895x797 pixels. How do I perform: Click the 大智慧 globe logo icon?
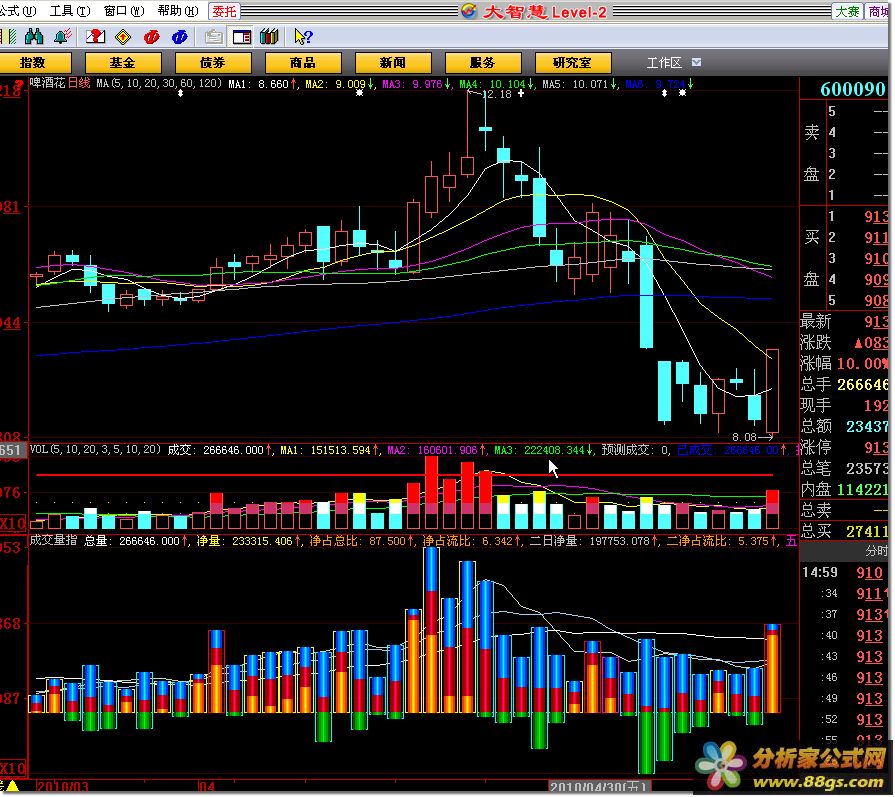tap(469, 11)
